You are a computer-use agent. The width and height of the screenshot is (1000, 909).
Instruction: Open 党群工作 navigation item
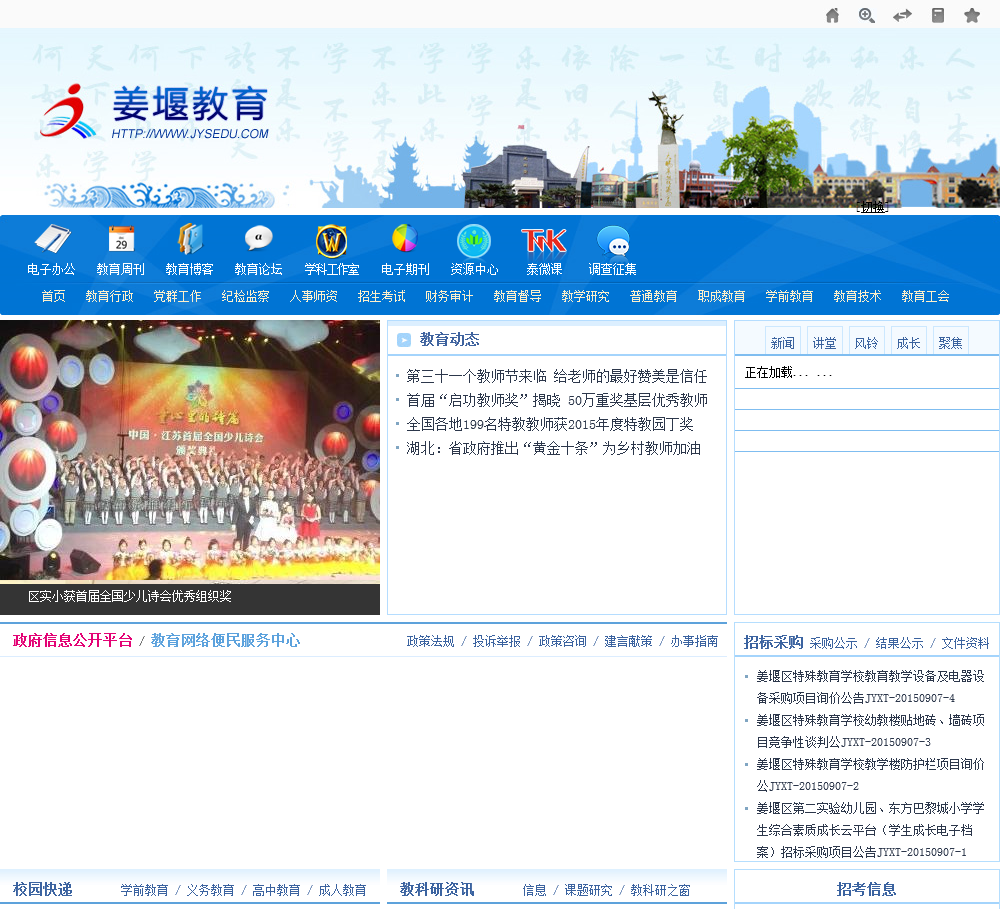177,296
